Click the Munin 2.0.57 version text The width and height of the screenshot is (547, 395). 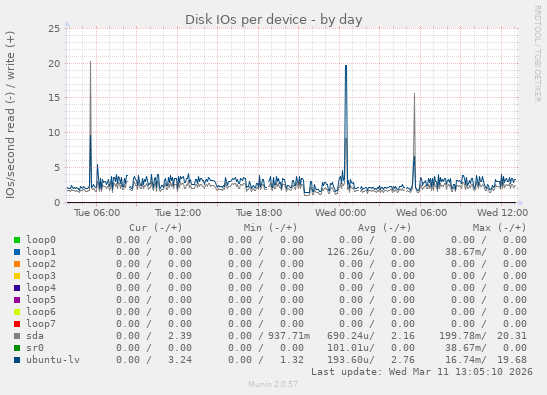273,384
